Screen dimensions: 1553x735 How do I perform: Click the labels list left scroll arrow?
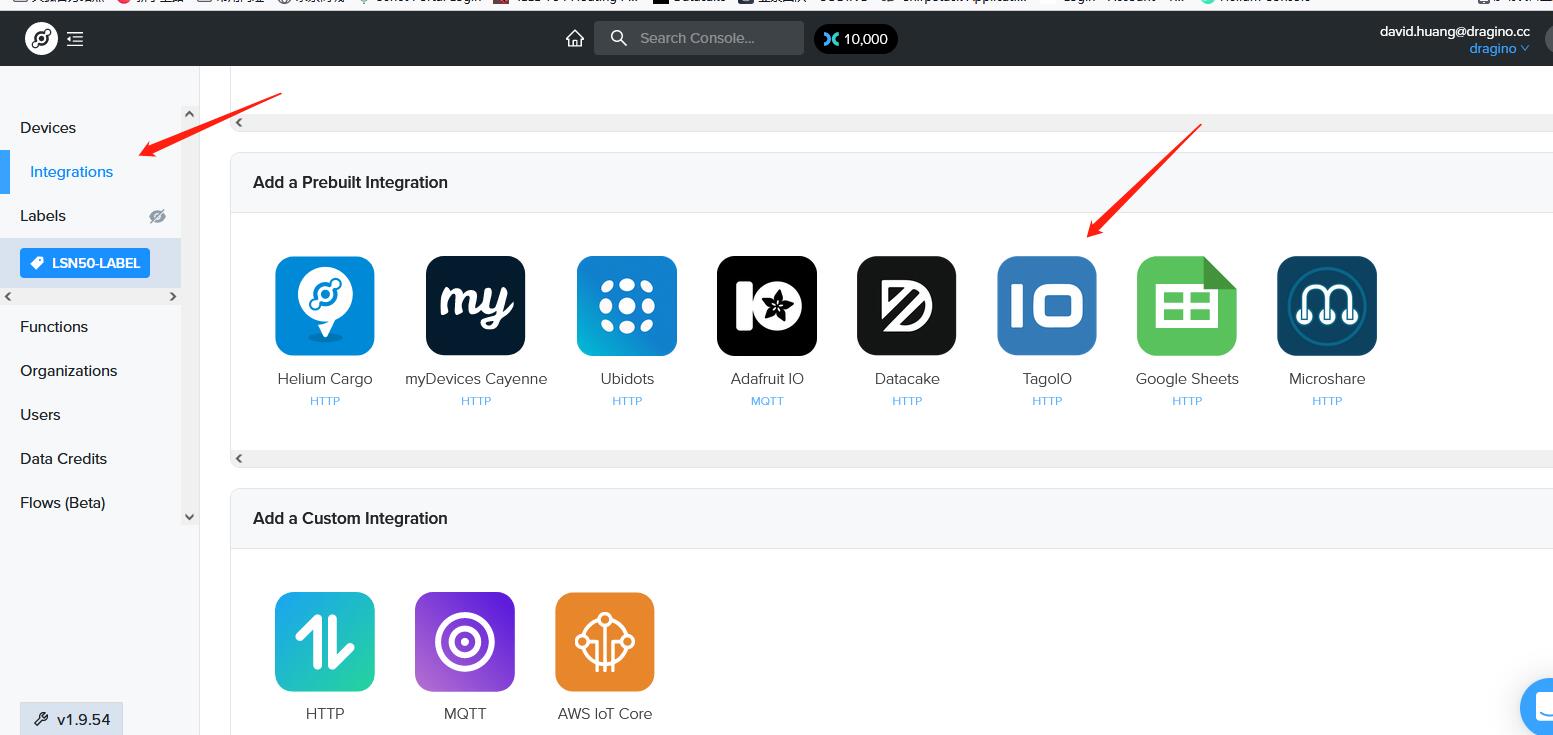click(x=8, y=296)
